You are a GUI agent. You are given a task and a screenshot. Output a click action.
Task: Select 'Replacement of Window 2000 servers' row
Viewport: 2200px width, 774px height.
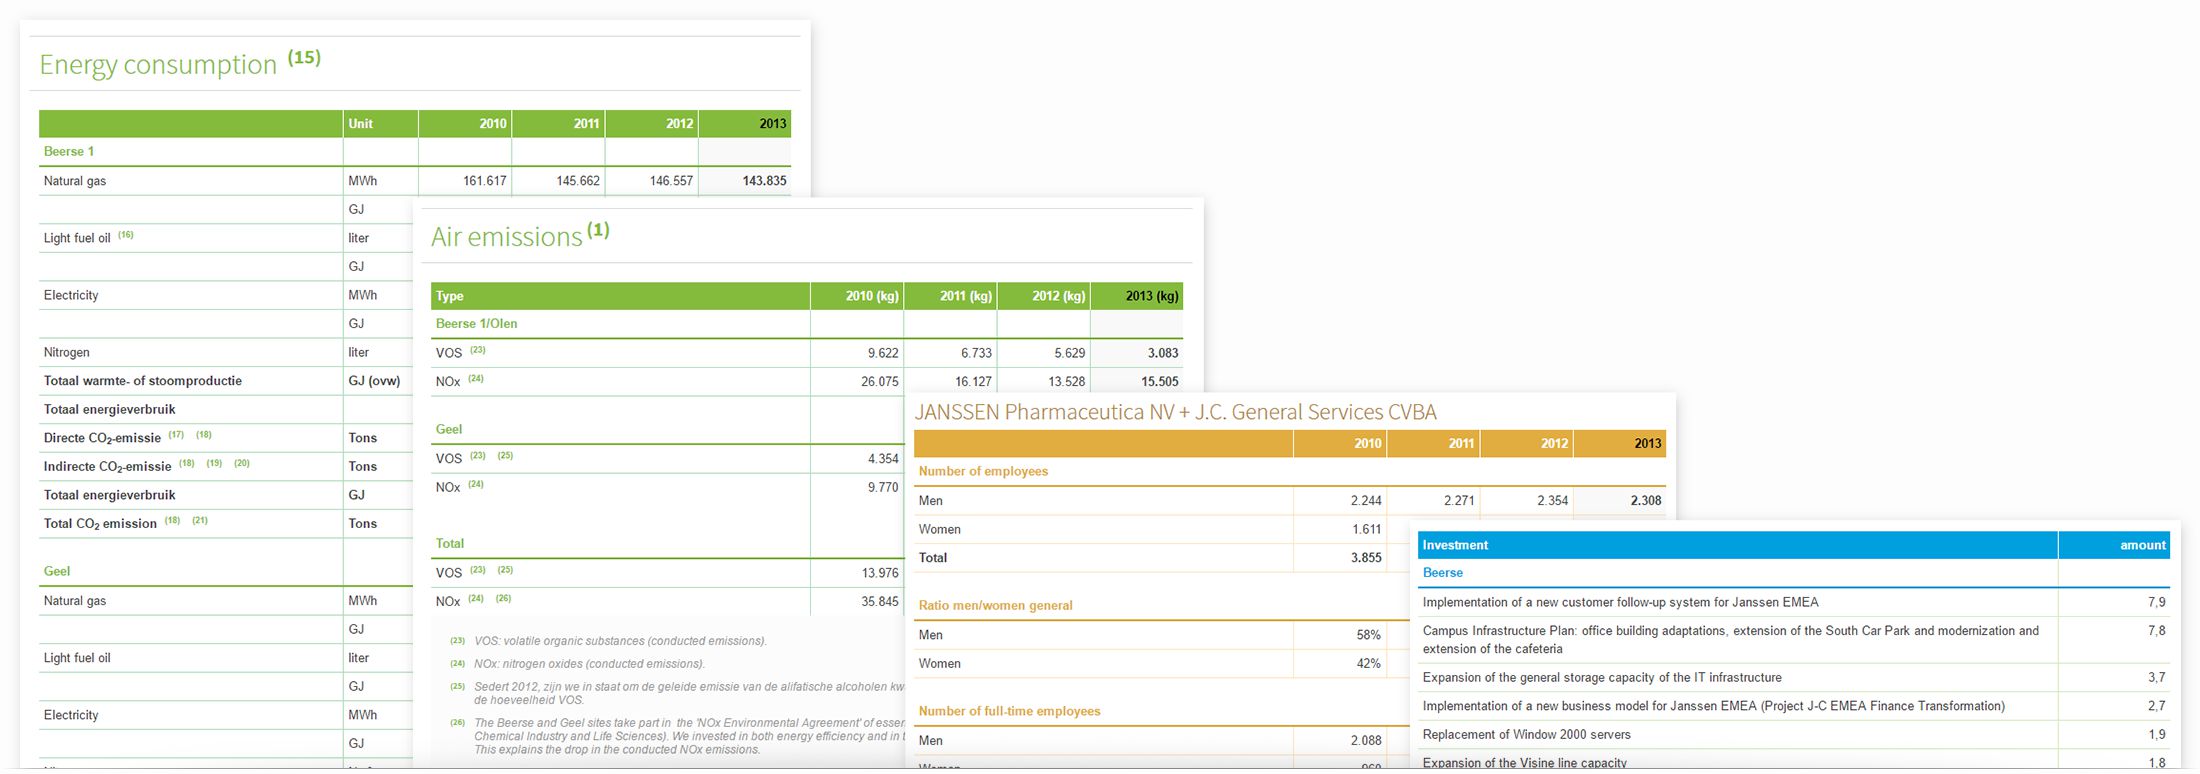pyautogui.click(x=1526, y=735)
